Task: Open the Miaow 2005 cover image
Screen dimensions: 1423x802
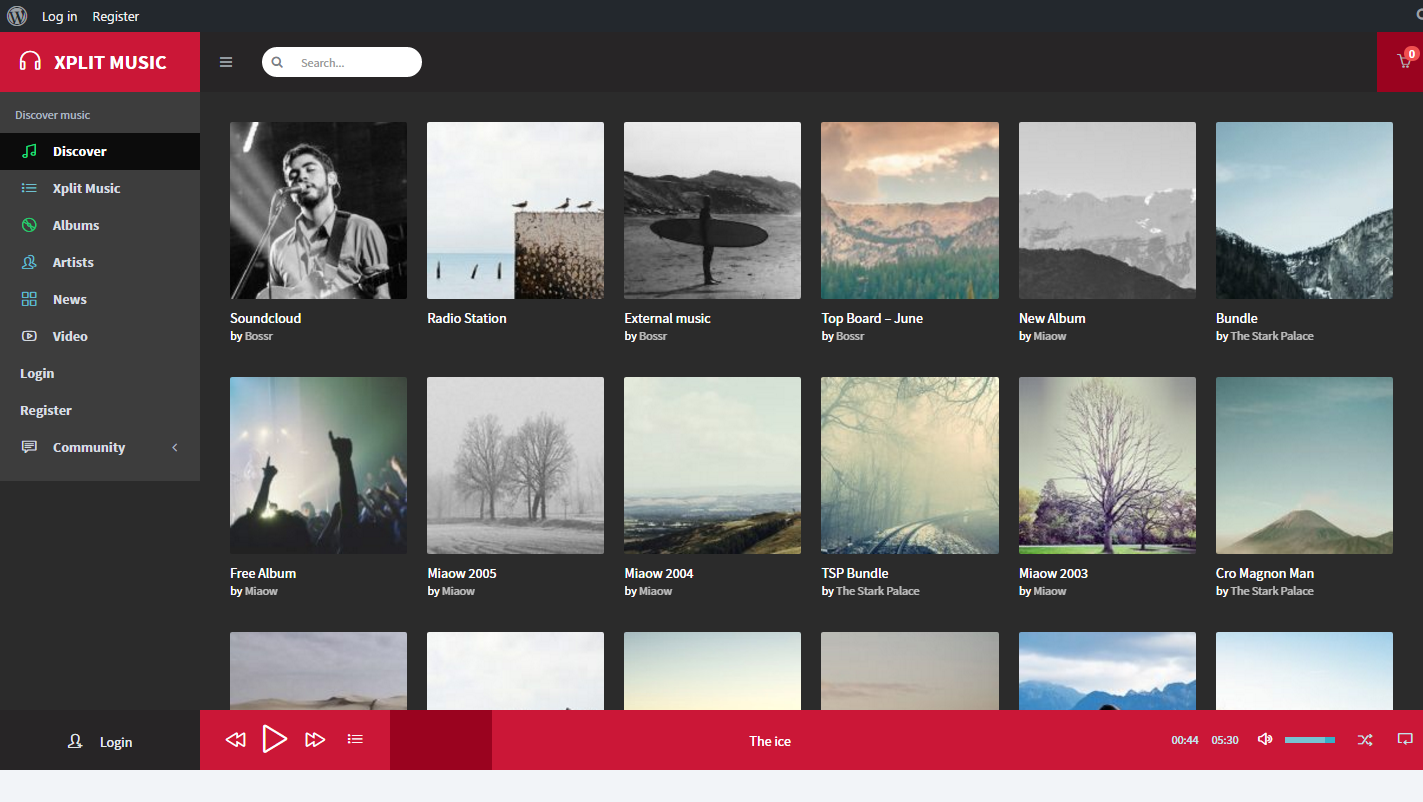Action: pyautogui.click(x=515, y=465)
